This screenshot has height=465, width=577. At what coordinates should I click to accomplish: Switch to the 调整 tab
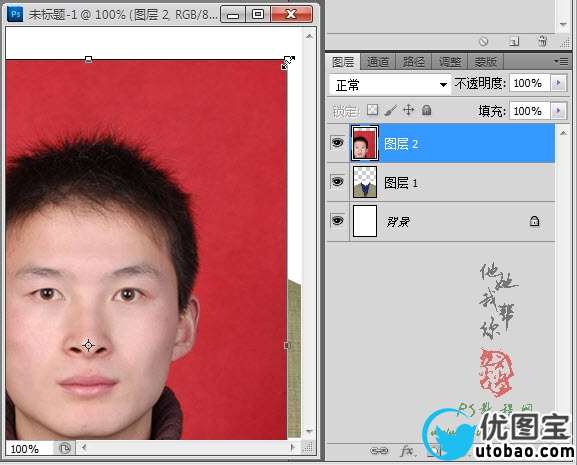[449, 62]
